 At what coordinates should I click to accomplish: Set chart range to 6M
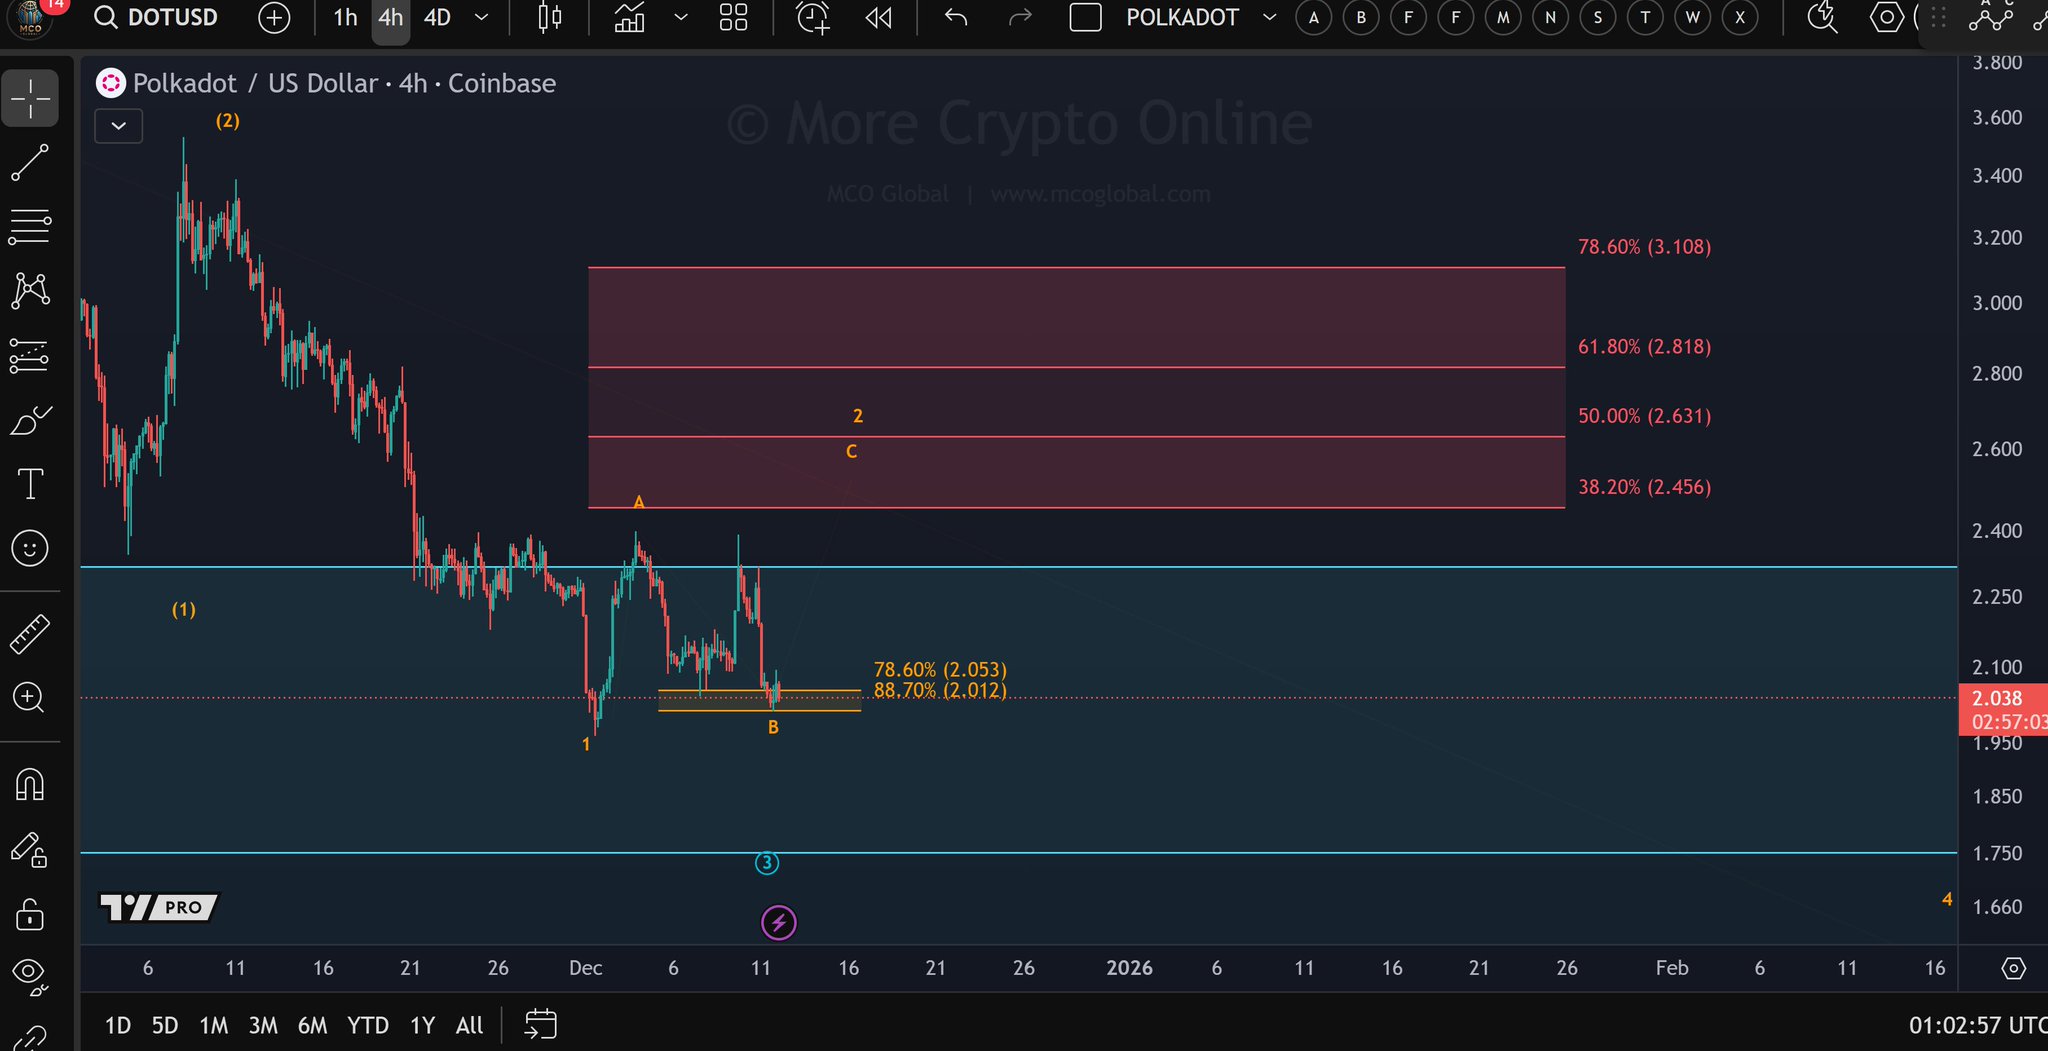click(313, 1025)
